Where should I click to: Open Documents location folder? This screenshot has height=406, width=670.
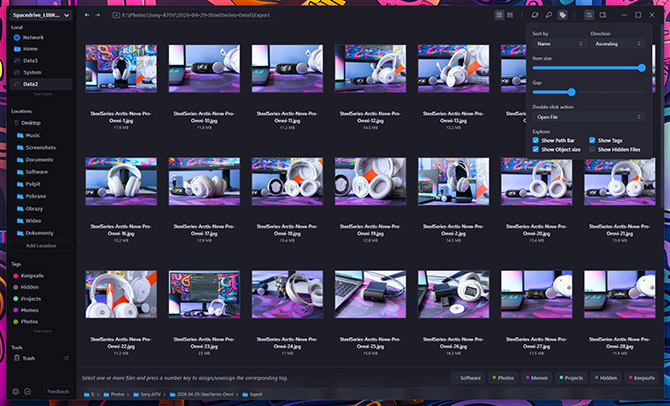pyautogui.click(x=41, y=159)
